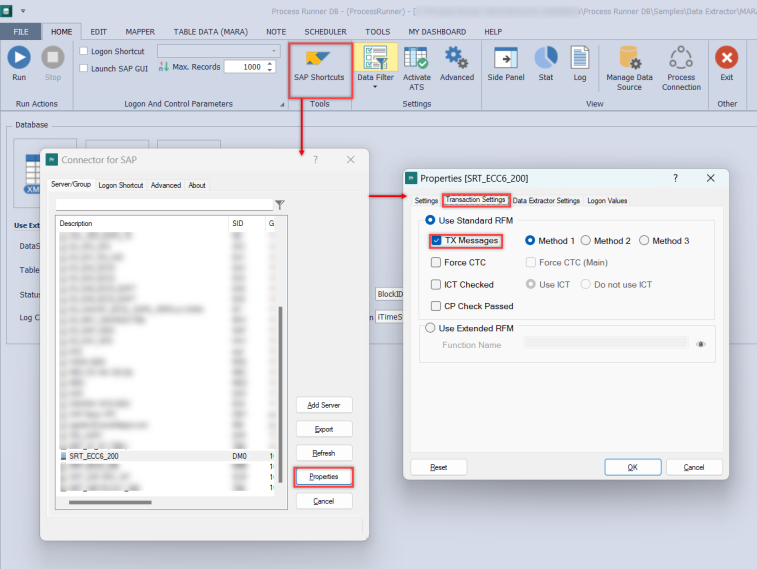Select the SRT_ECC6_200 server row
757x569 pixels.
[140, 456]
